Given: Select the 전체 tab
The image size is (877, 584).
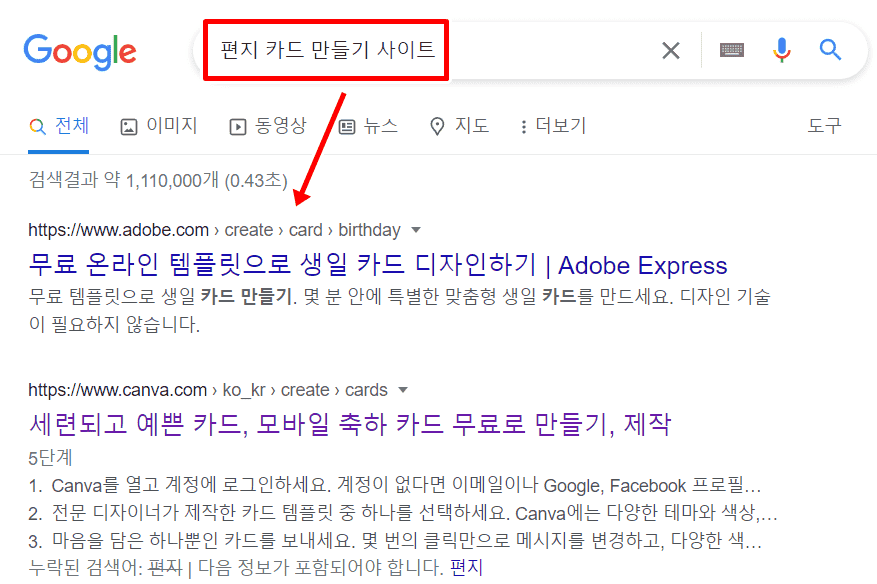Looking at the screenshot, I should click(x=59, y=126).
